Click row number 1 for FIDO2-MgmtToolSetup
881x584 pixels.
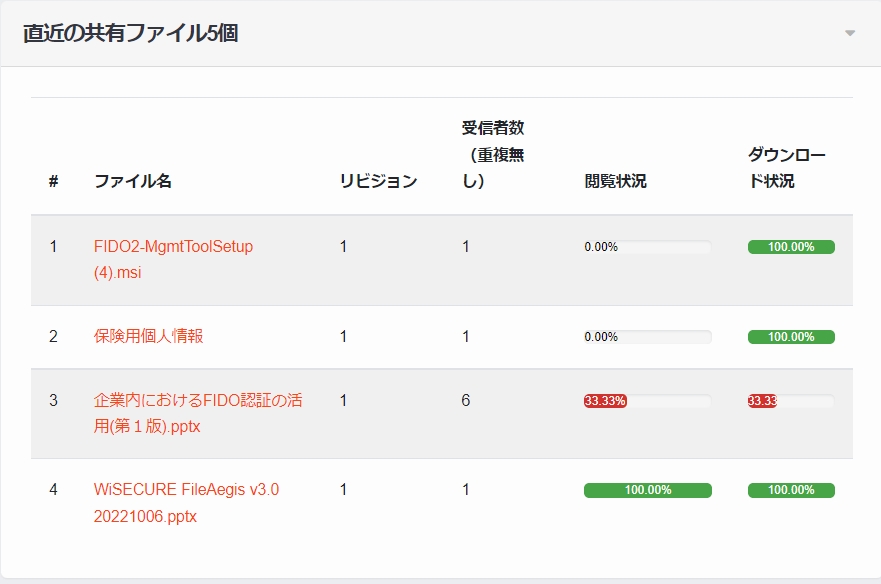tap(53, 246)
